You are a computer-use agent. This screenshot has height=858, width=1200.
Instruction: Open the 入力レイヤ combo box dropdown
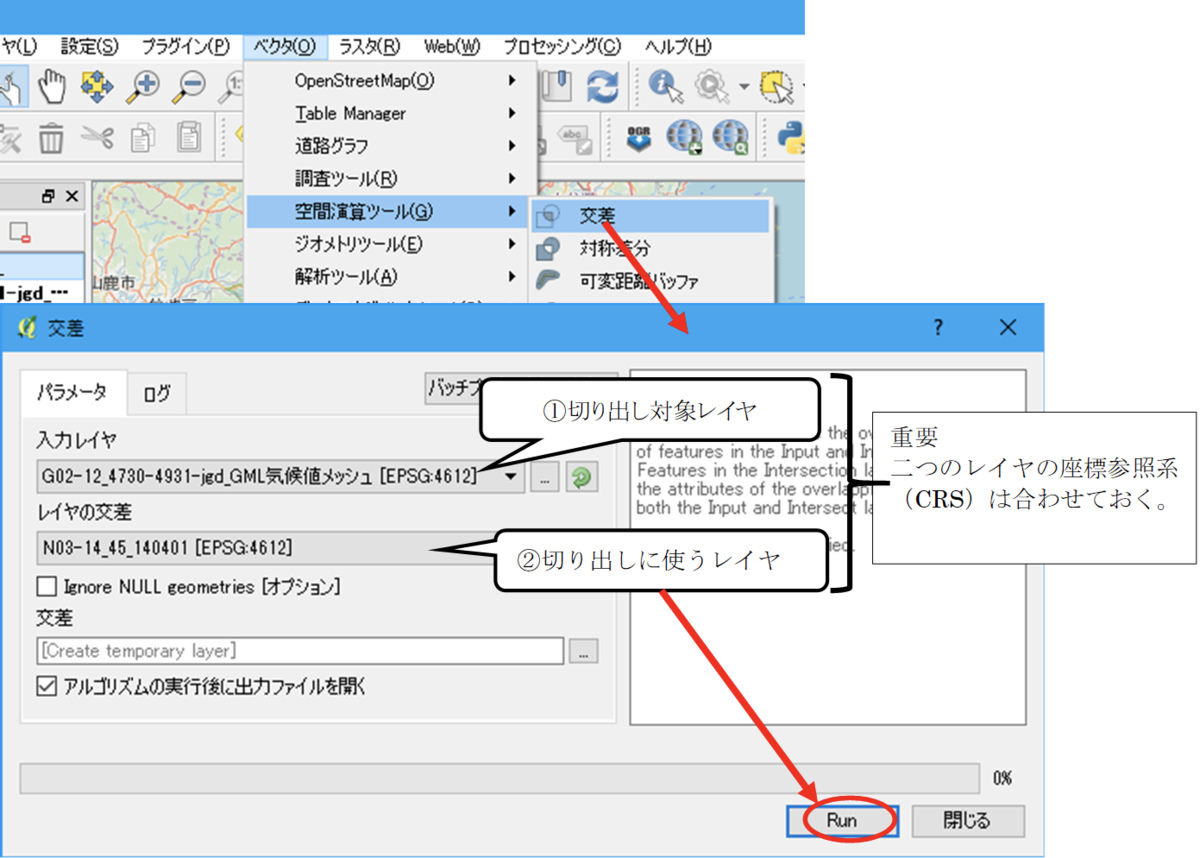281,478
